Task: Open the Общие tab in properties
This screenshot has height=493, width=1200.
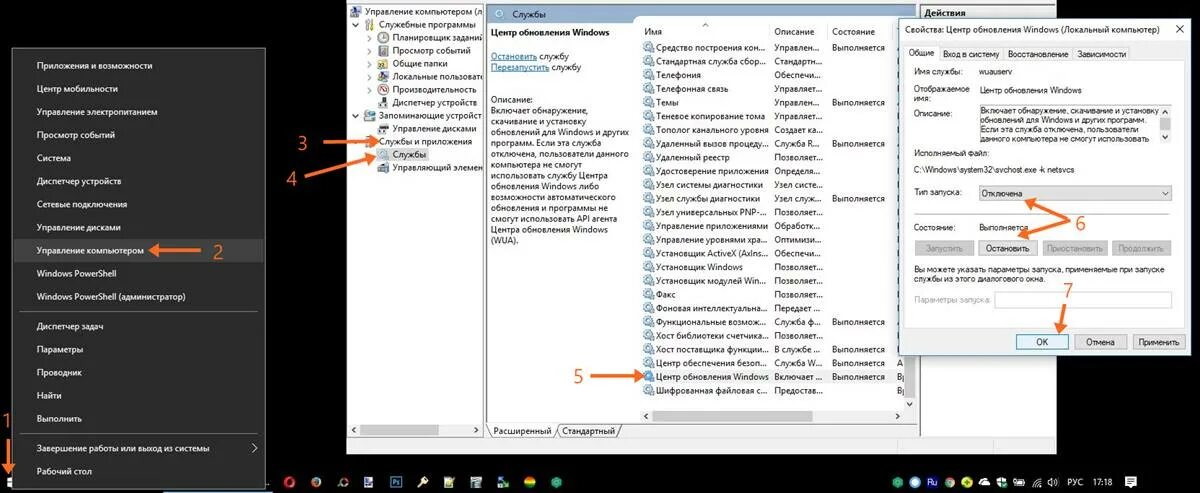Action: (921, 53)
